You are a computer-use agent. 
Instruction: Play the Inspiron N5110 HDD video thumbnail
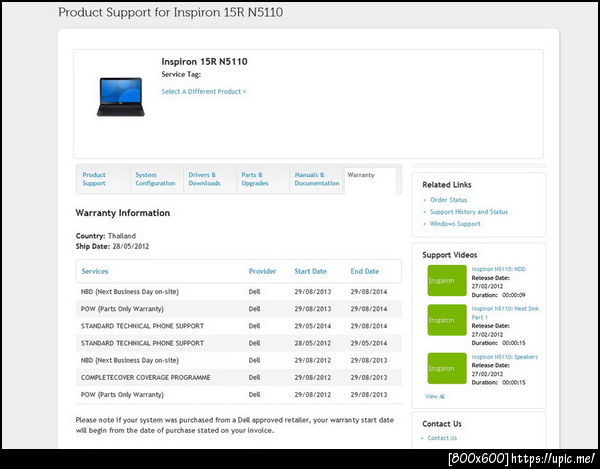pyautogui.click(x=447, y=280)
